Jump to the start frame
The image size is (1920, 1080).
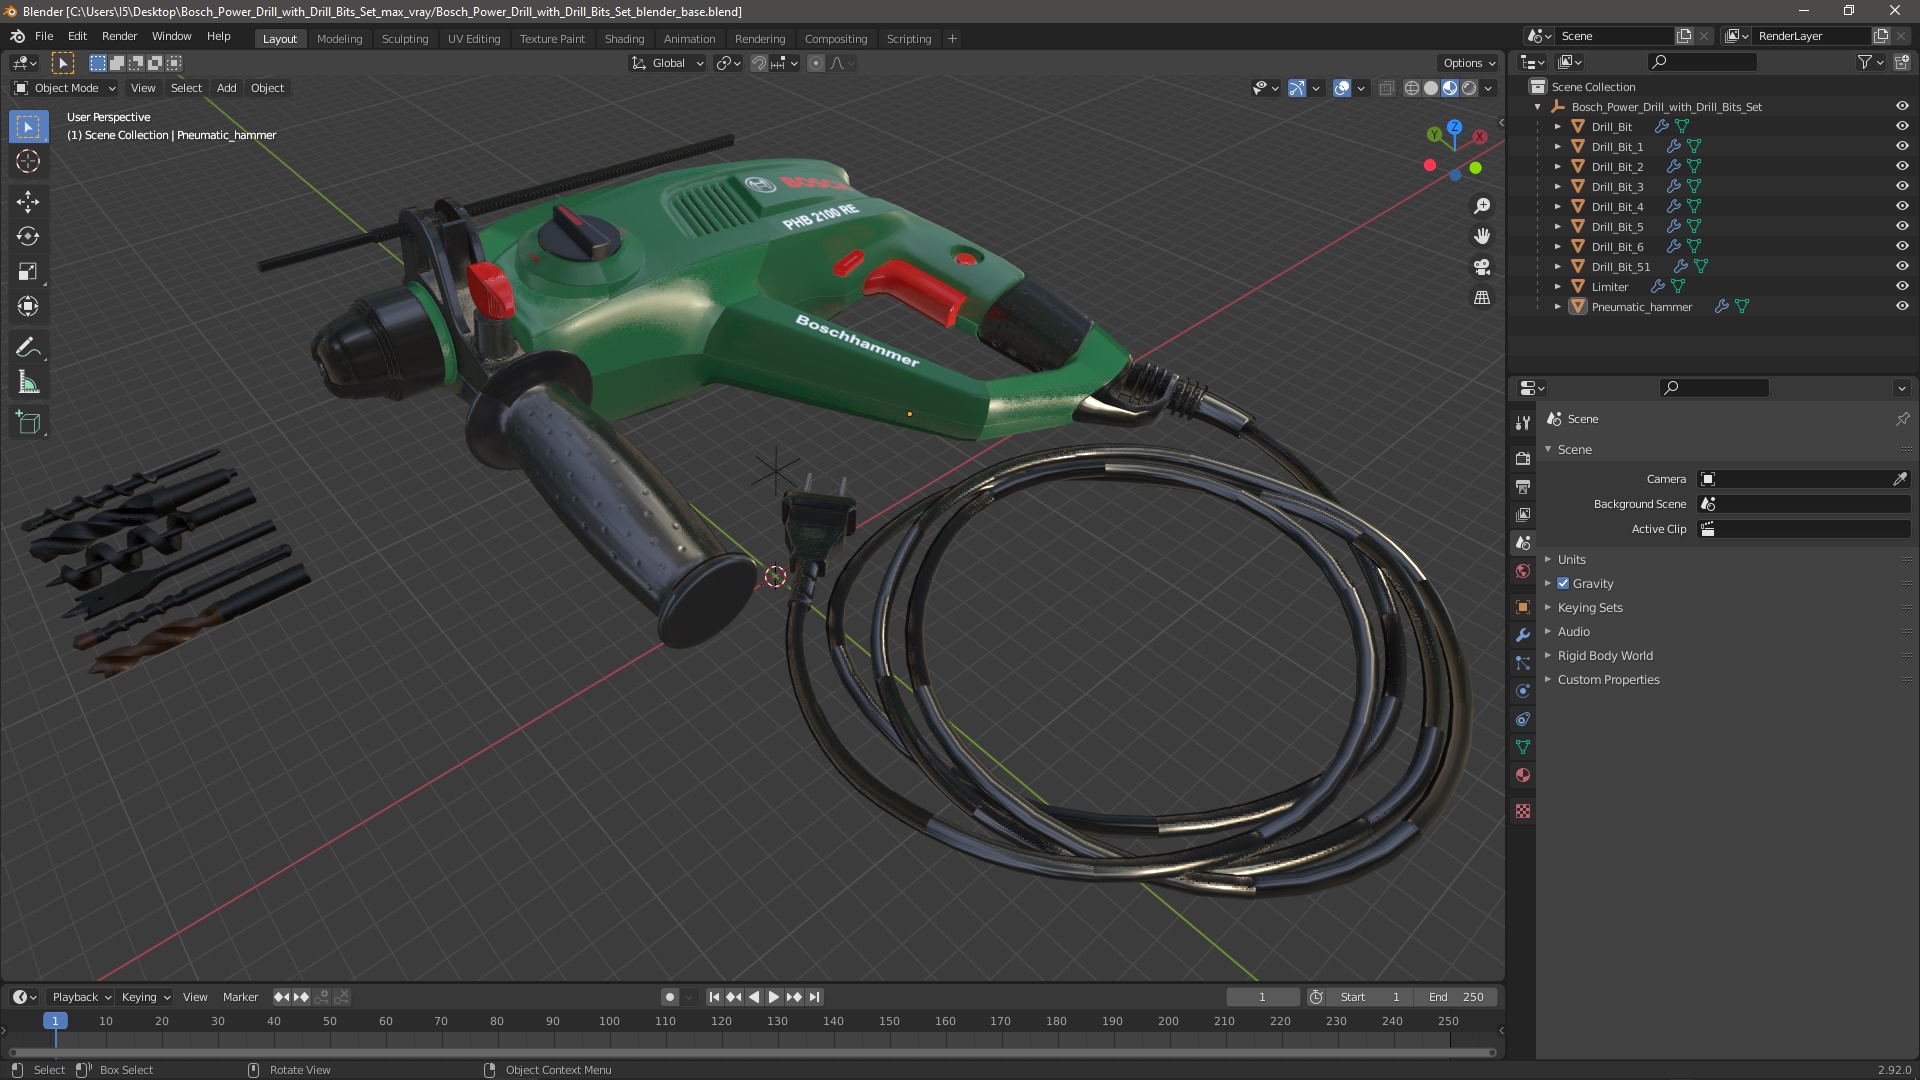(x=714, y=997)
